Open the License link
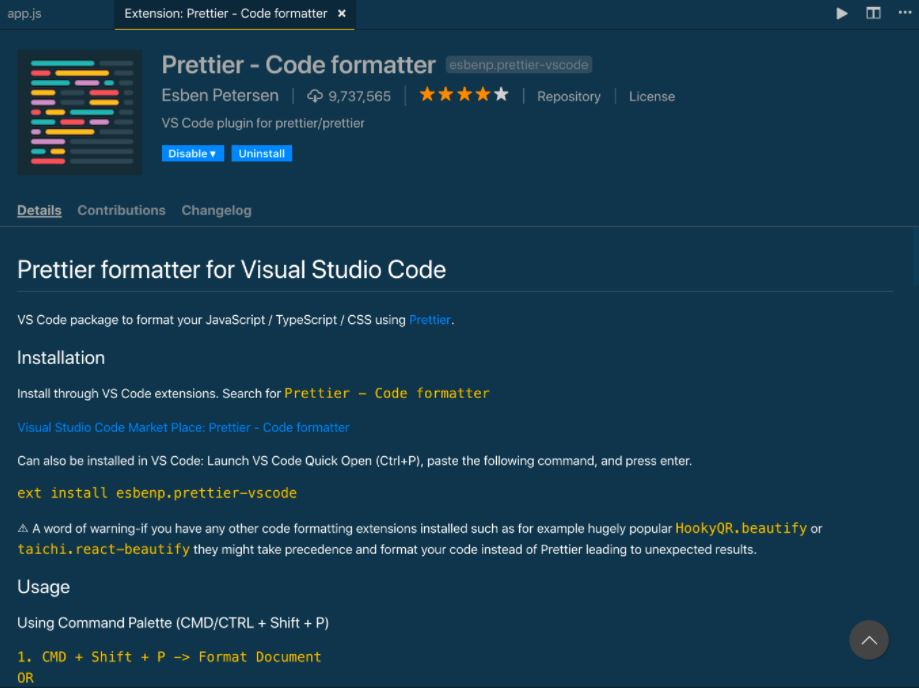 click(652, 96)
